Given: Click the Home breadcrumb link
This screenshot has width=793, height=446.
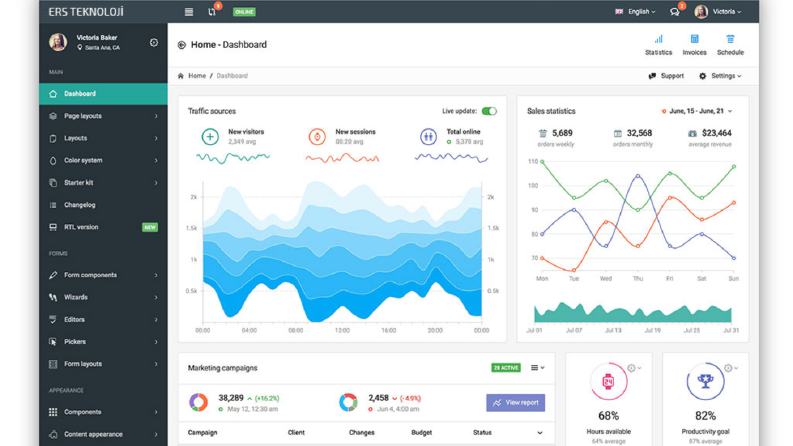Looking at the screenshot, I should pos(197,76).
